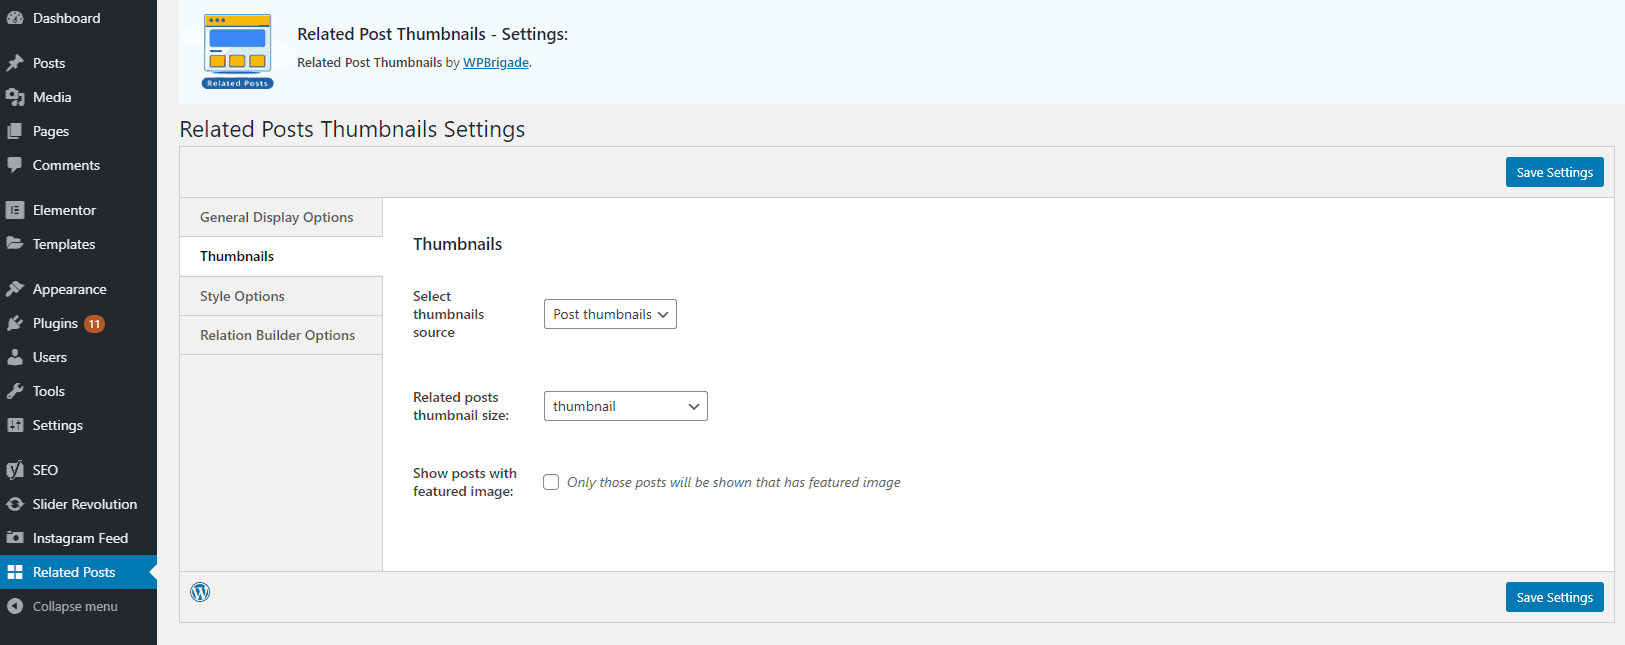The width and height of the screenshot is (1625, 645).
Task: Click the Collapse menu arrow icon
Action: [x=15, y=606]
